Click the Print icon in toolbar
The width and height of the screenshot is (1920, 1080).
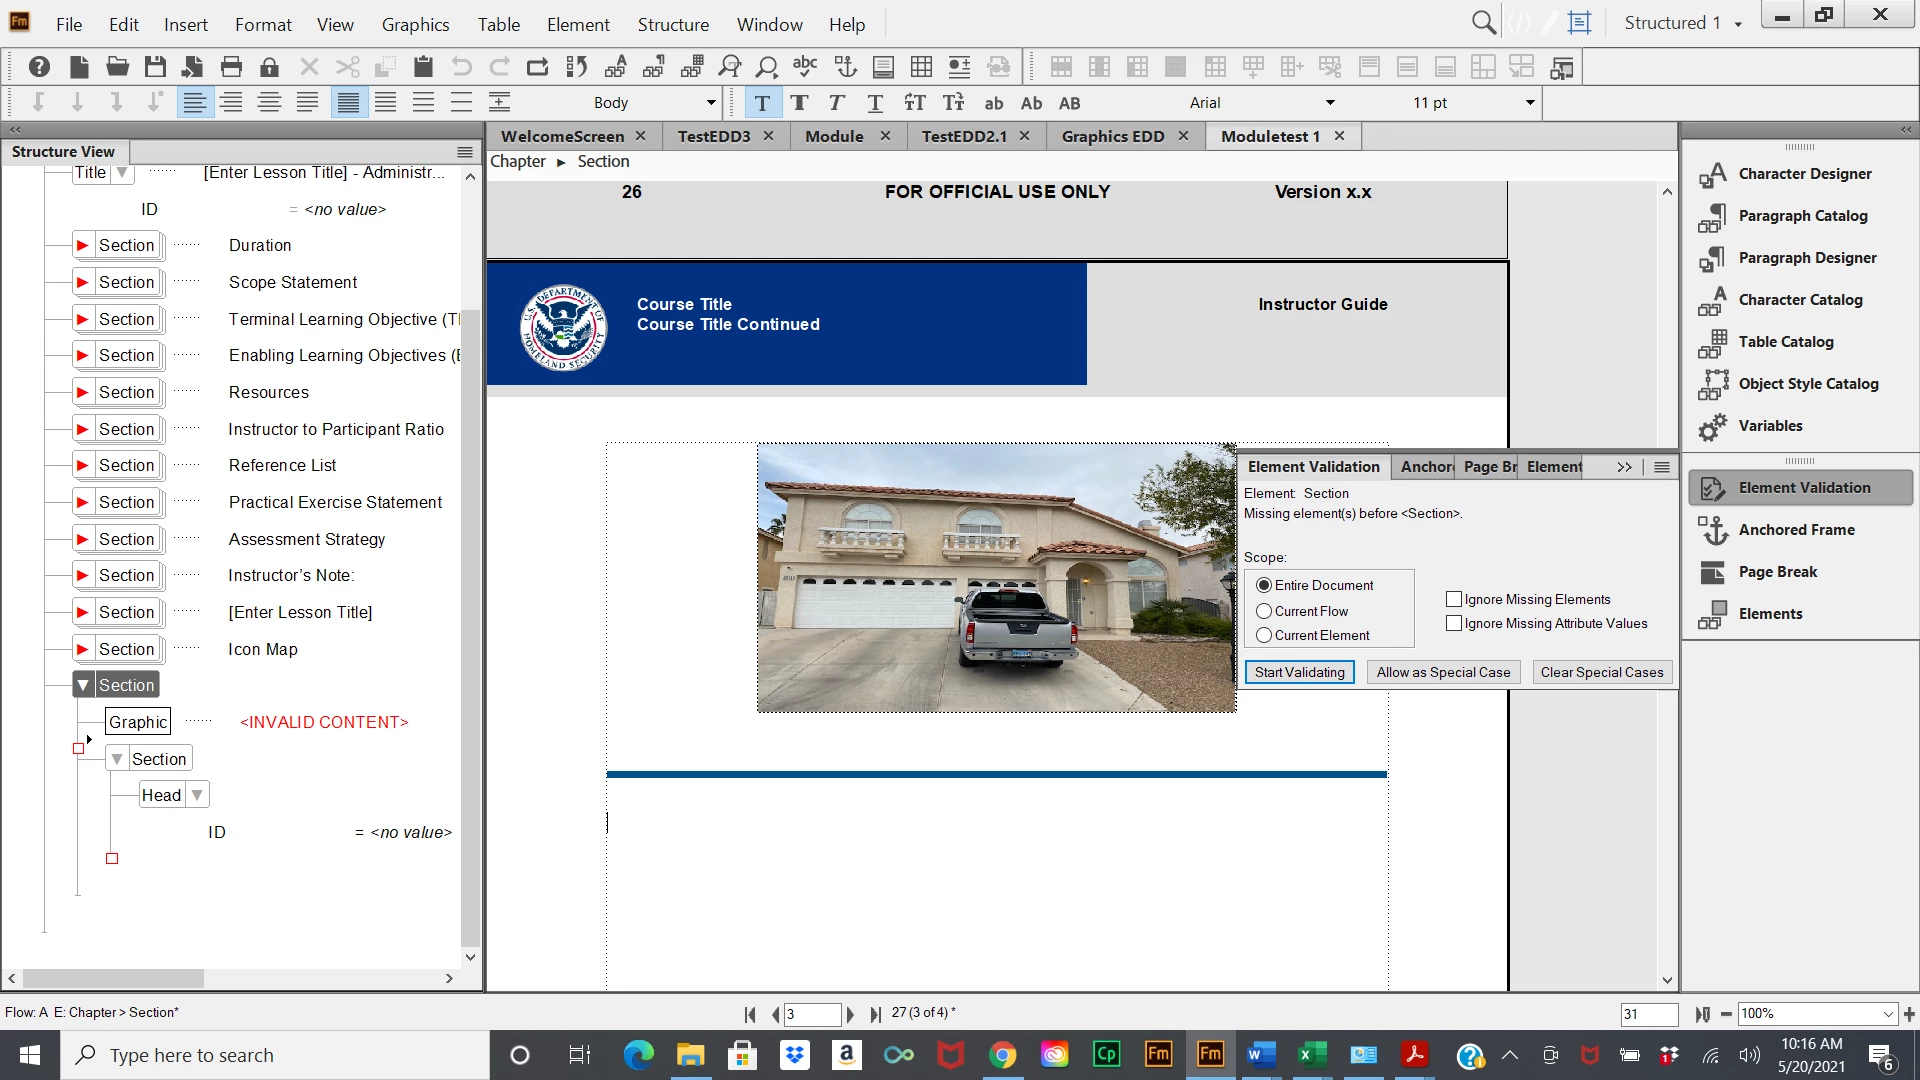pyautogui.click(x=231, y=67)
